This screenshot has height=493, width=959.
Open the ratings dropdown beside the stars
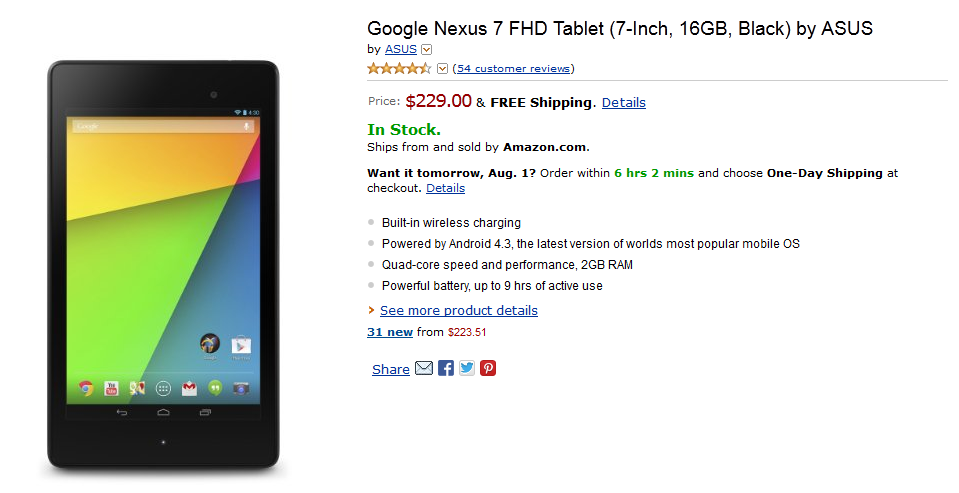[x=443, y=69]
